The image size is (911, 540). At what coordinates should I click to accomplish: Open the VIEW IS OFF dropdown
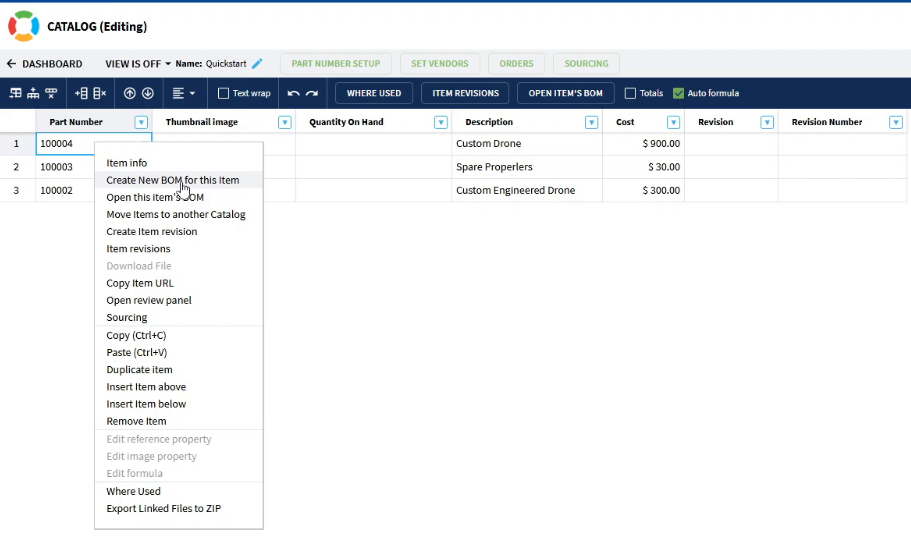(x=138, y=63)
